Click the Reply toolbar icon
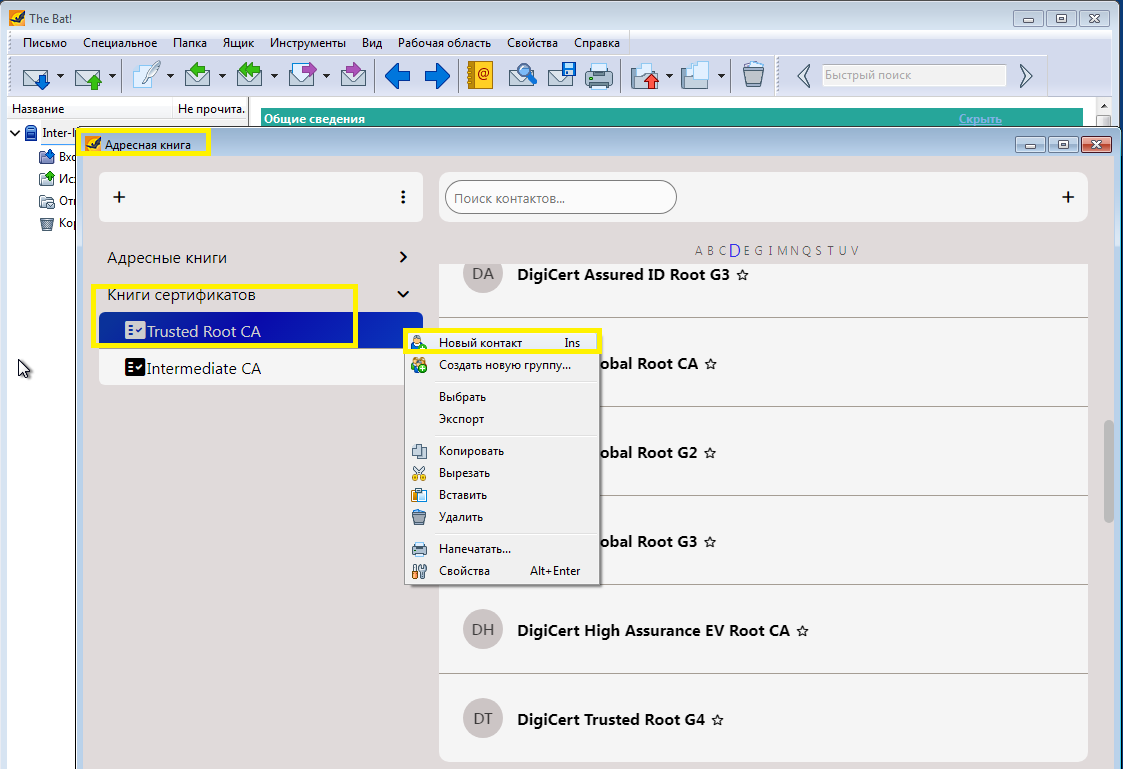This screenshot has width=1123, height=769. click(198, 75)
